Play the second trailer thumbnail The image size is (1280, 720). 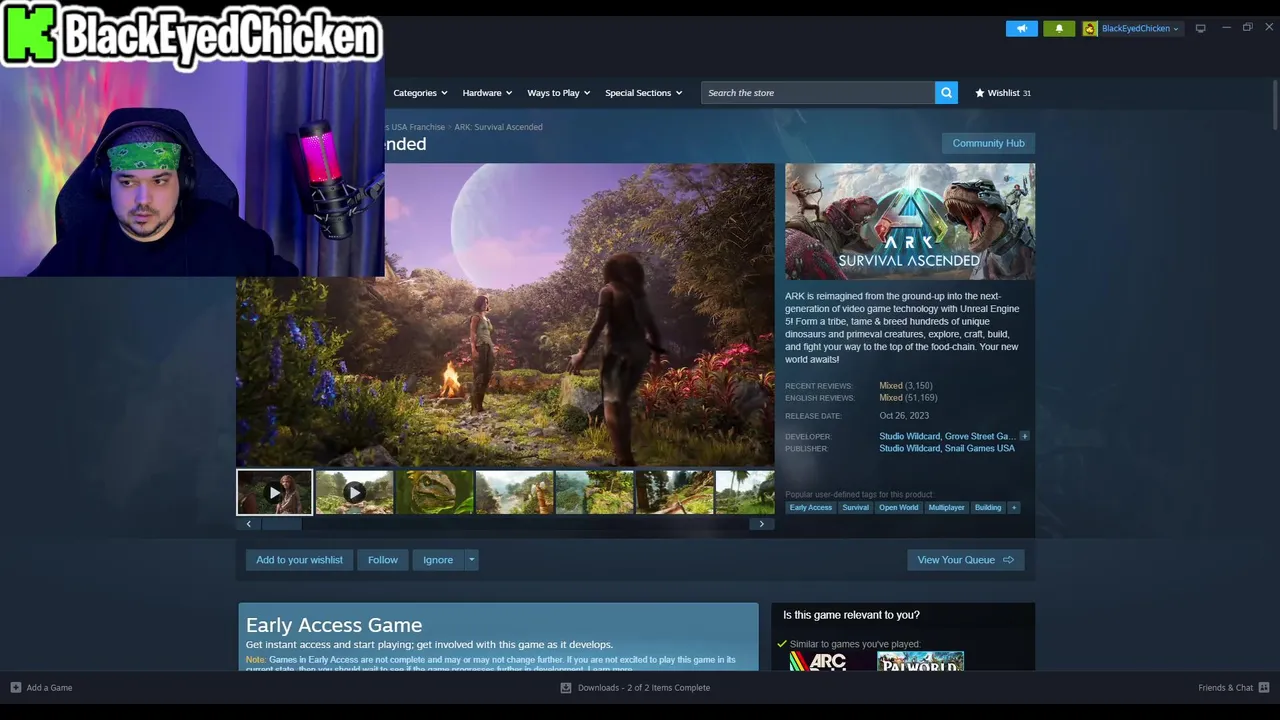tap(354, 492)
